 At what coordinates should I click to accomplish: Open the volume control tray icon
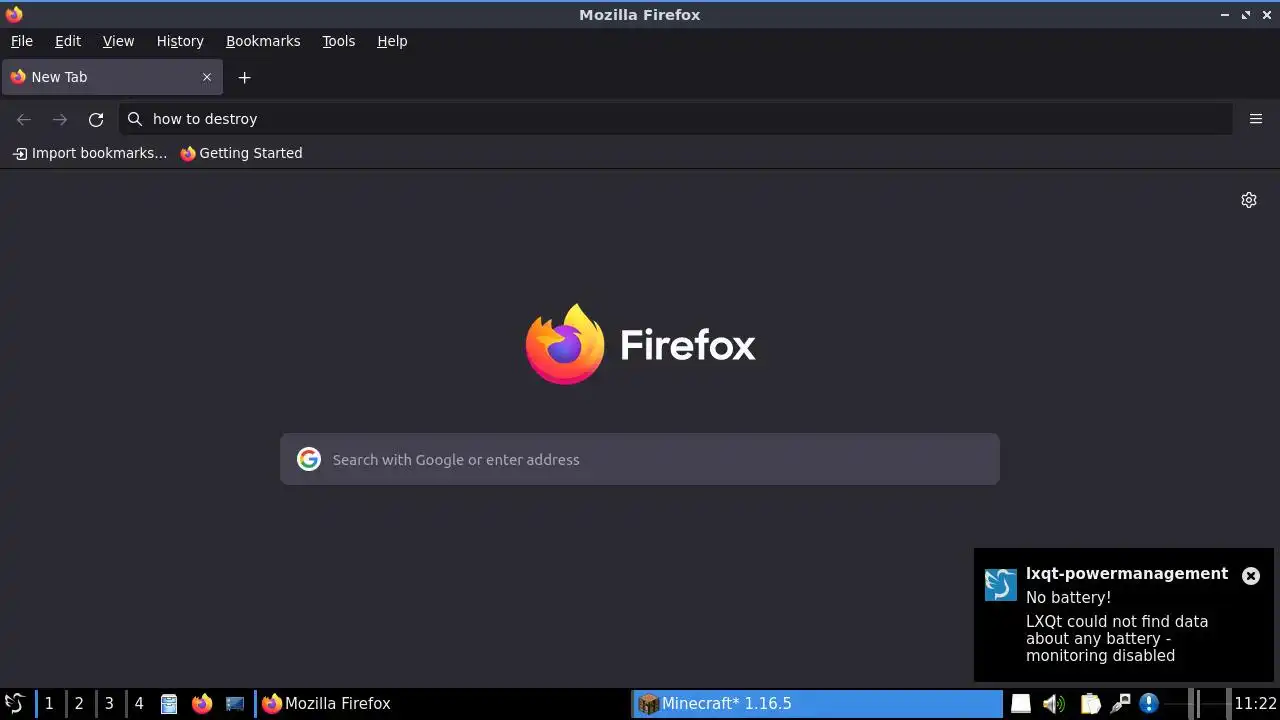(1053, 704)
